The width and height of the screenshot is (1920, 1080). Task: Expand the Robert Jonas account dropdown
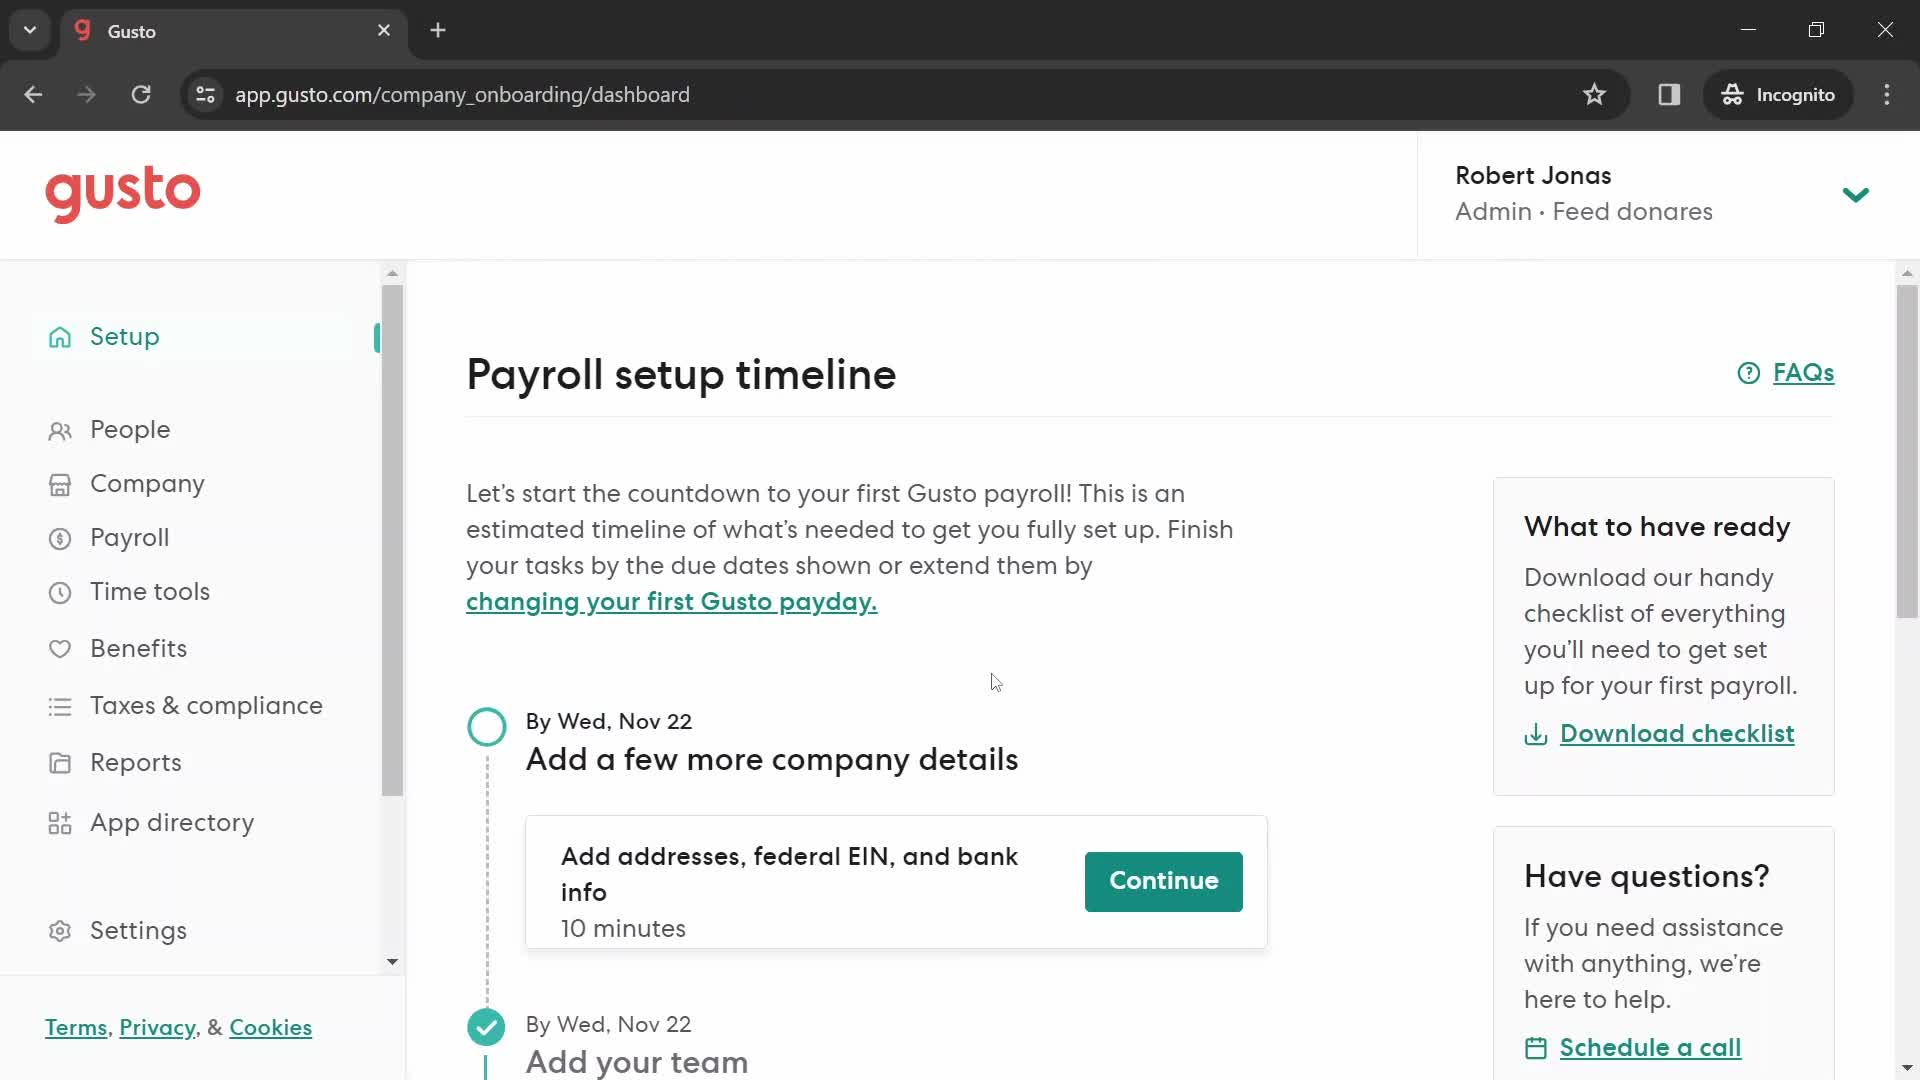(1855, 193)
